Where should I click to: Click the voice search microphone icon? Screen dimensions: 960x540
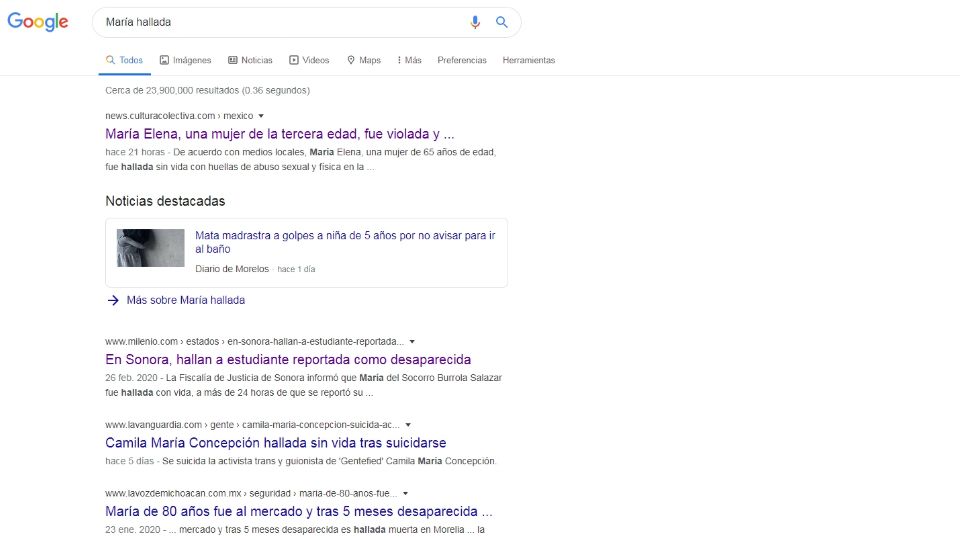pyautogui.click(x=475, y=22)
